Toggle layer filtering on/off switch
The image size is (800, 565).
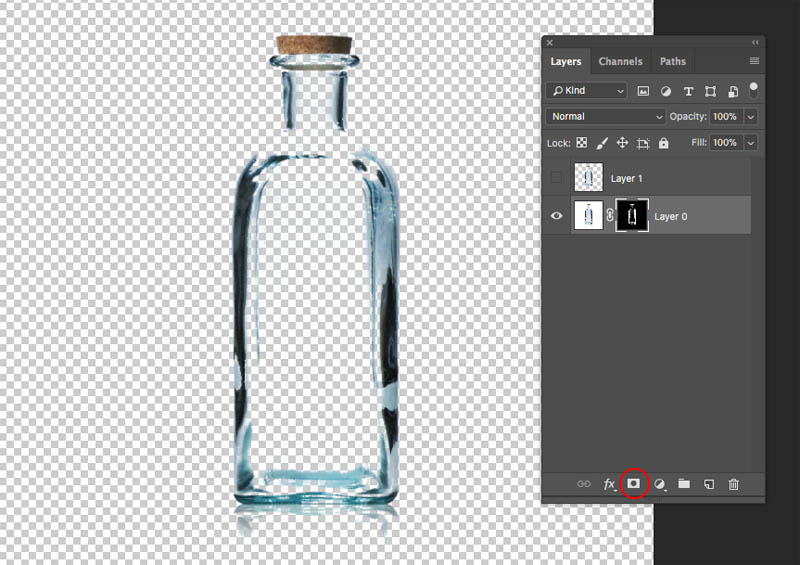pos(753,90)
